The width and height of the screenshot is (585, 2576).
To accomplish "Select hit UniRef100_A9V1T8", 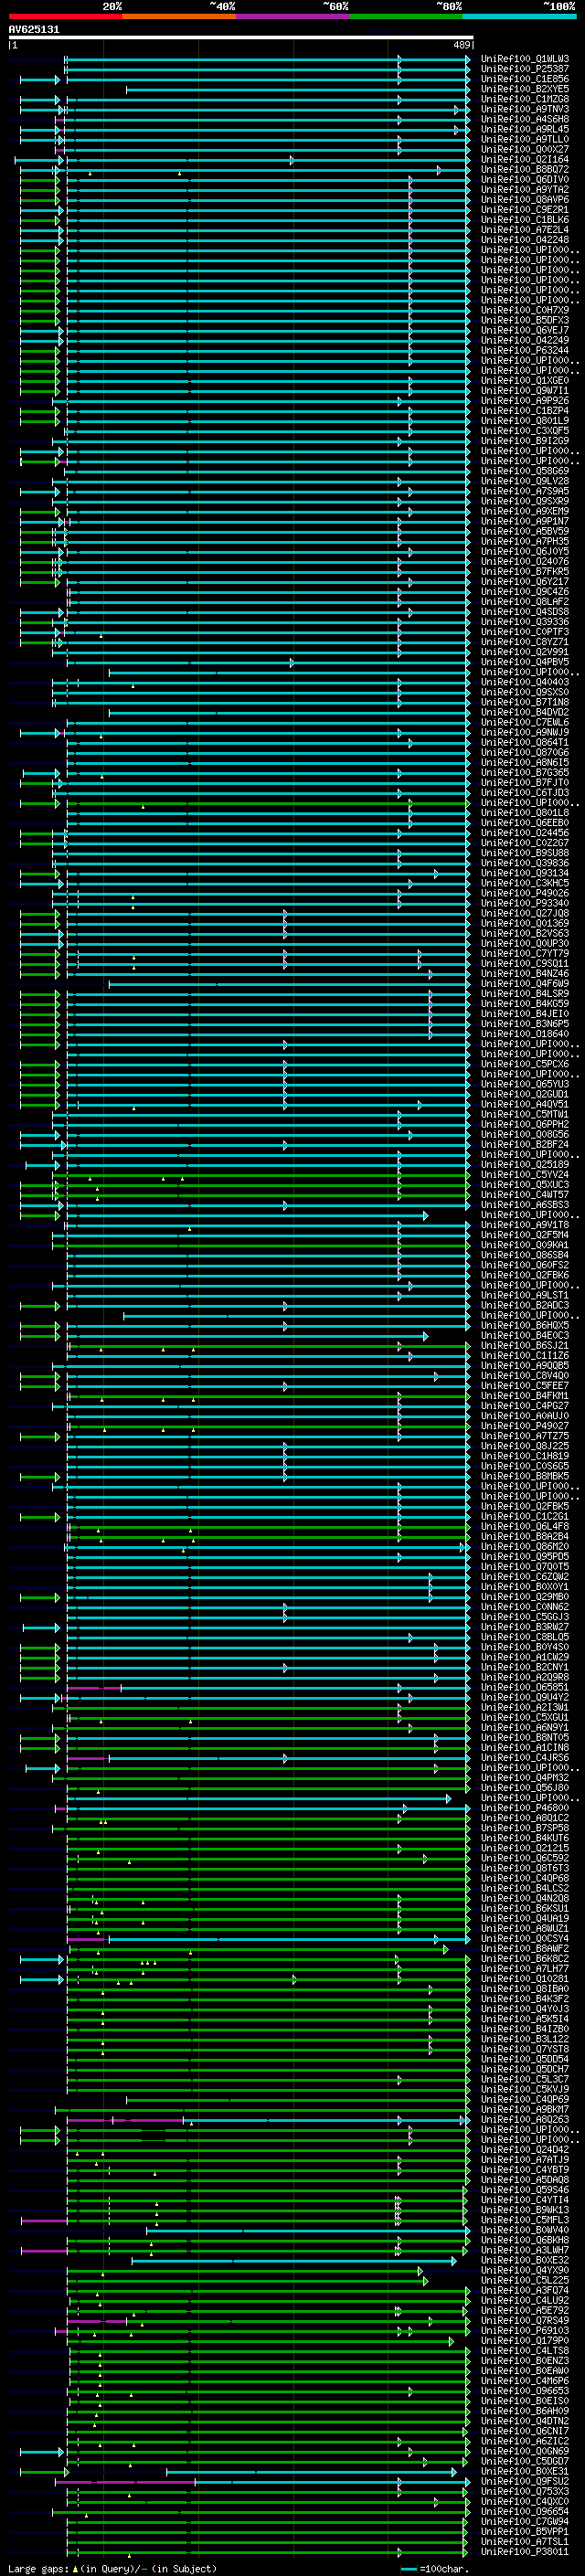I will coord(525,1225).
